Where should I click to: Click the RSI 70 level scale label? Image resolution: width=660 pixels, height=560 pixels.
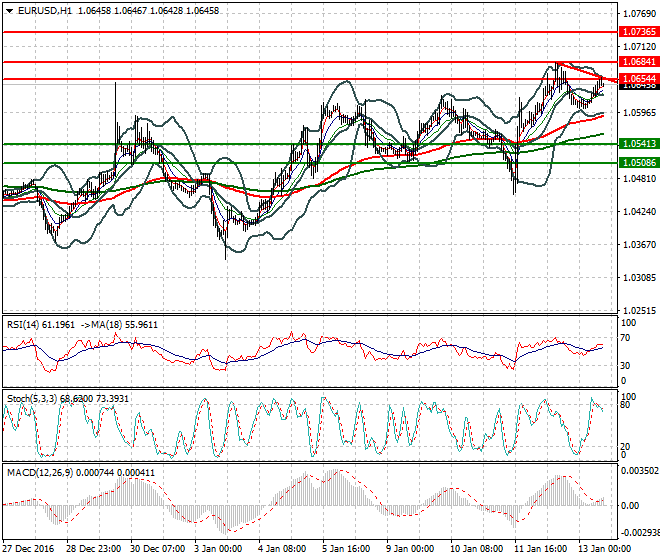[x=625, y=338]
